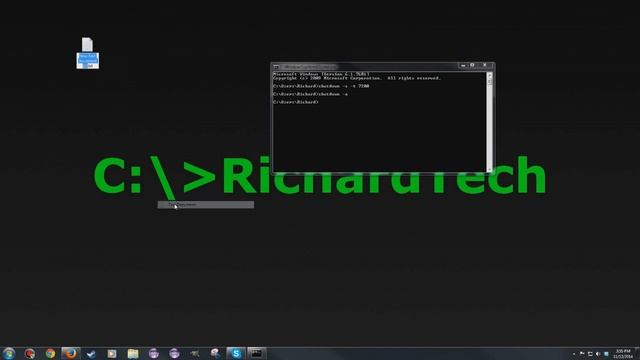Image resolution: width=640 pixels, height=360 pixels.
Task: Open network status tray icon
Action: tap(590, 354)
